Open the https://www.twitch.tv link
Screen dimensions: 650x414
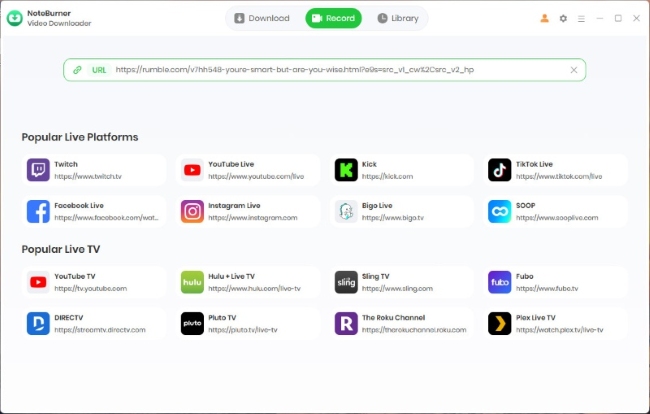[88, 177]
